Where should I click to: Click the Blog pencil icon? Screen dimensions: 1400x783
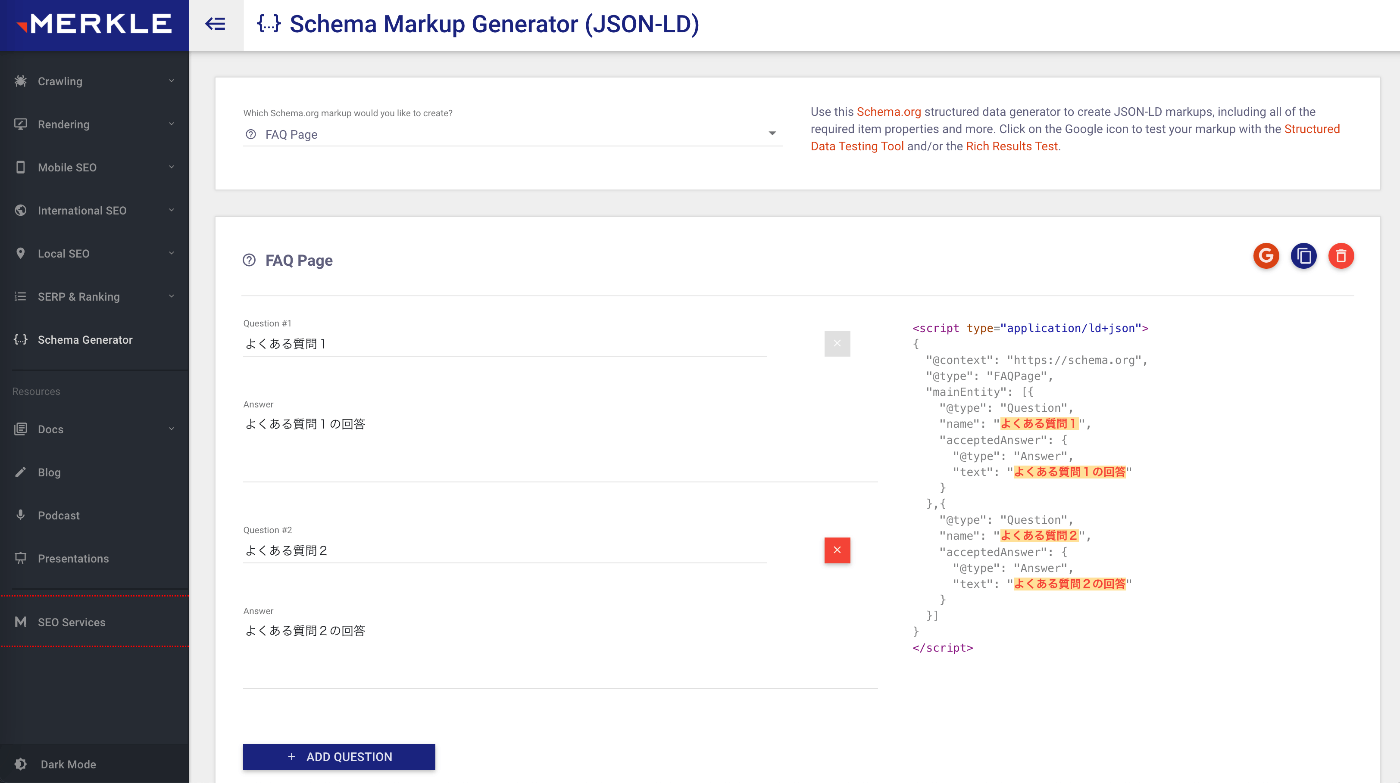[x=21, y=472]
